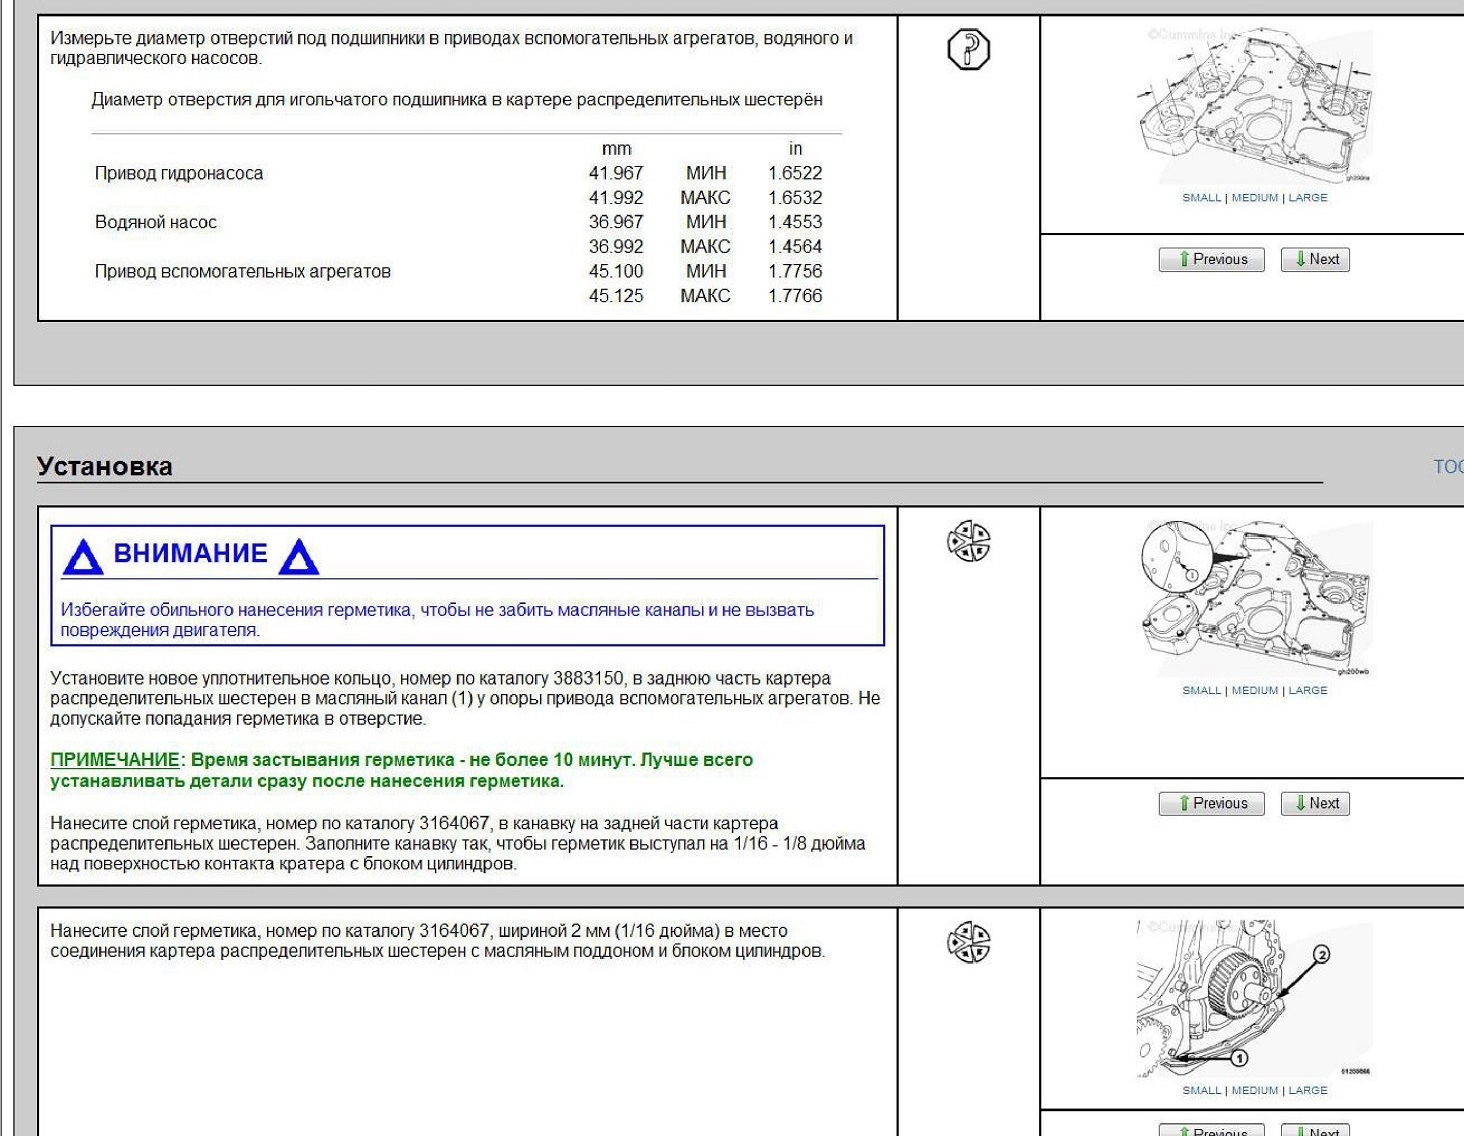
Task: Click the value 41.967 in mm column
Action: pos(616,173)
